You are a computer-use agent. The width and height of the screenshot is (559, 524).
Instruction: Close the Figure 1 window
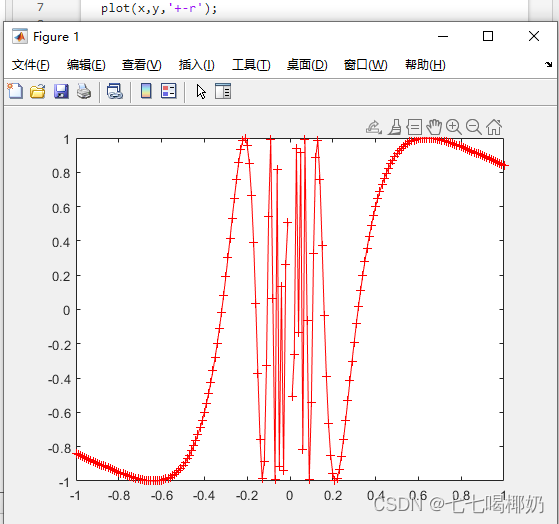point(534,36)
